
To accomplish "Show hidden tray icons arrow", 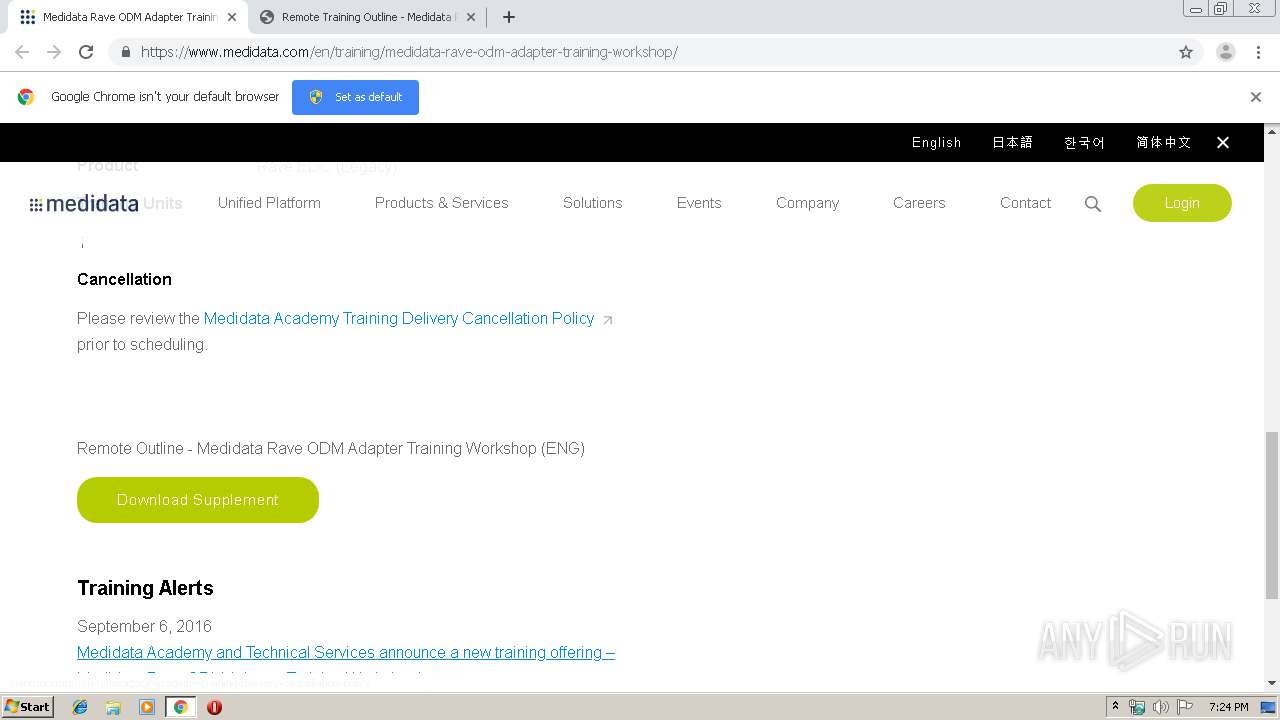I will [x=1115, y=707].
